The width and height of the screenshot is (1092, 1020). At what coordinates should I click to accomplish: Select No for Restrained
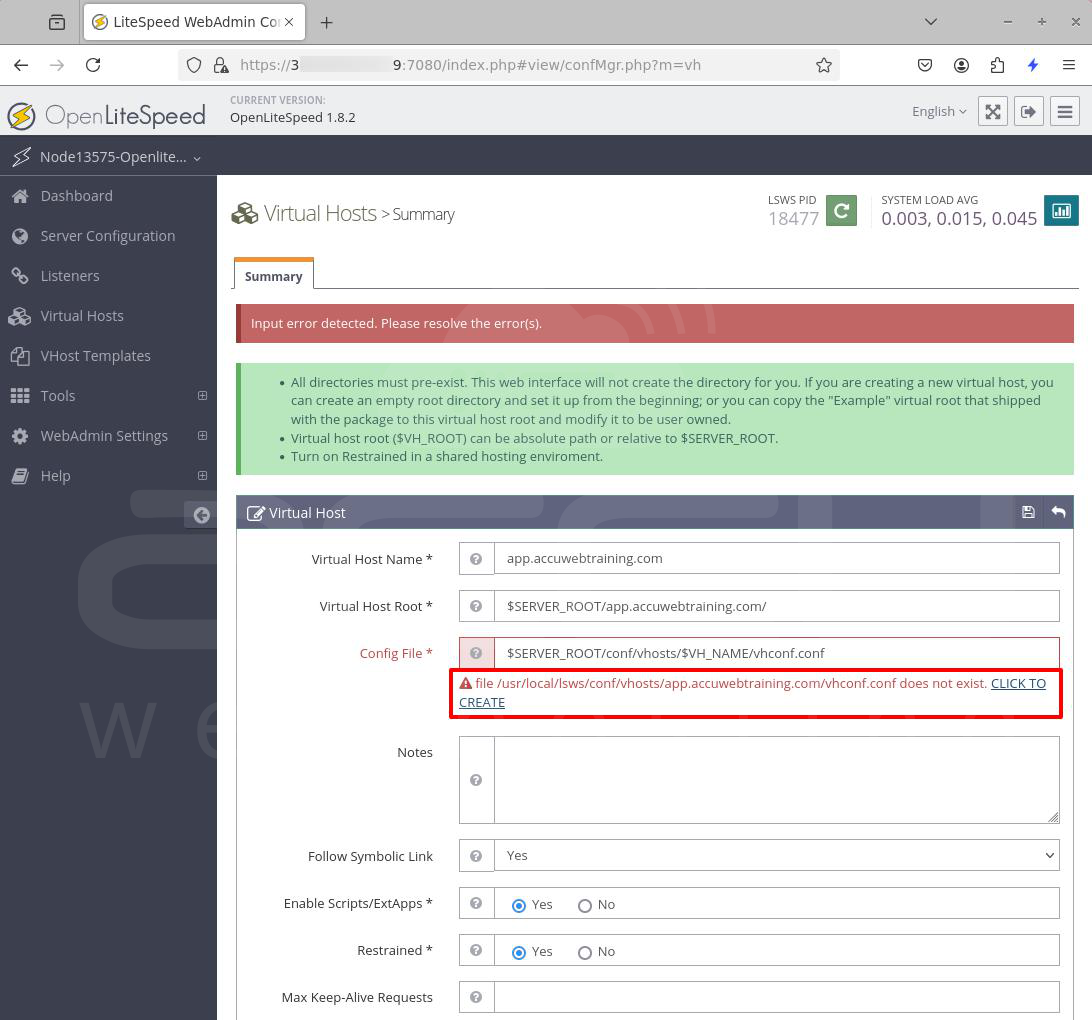(x=585, y=953)
